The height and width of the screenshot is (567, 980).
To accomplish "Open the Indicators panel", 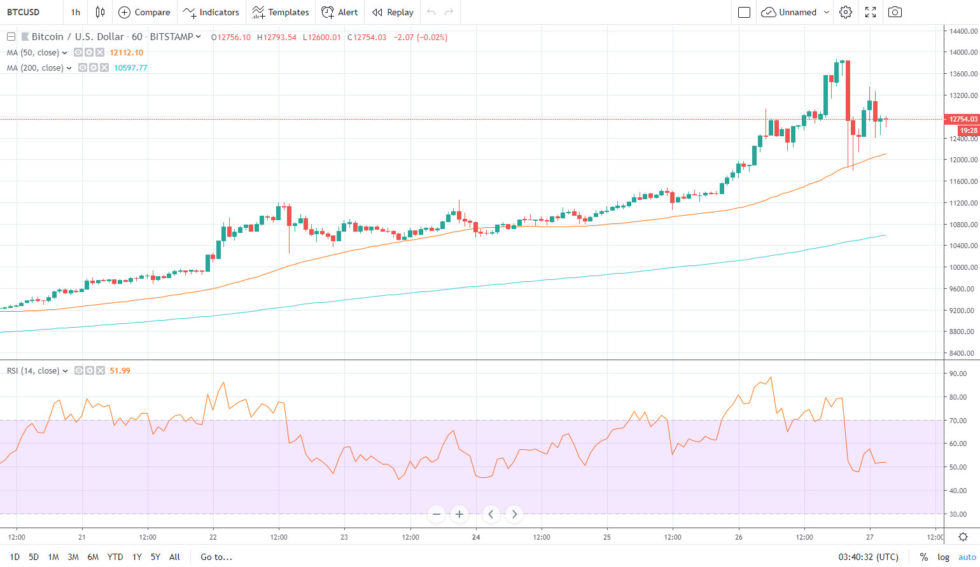I will click(211, 12).
